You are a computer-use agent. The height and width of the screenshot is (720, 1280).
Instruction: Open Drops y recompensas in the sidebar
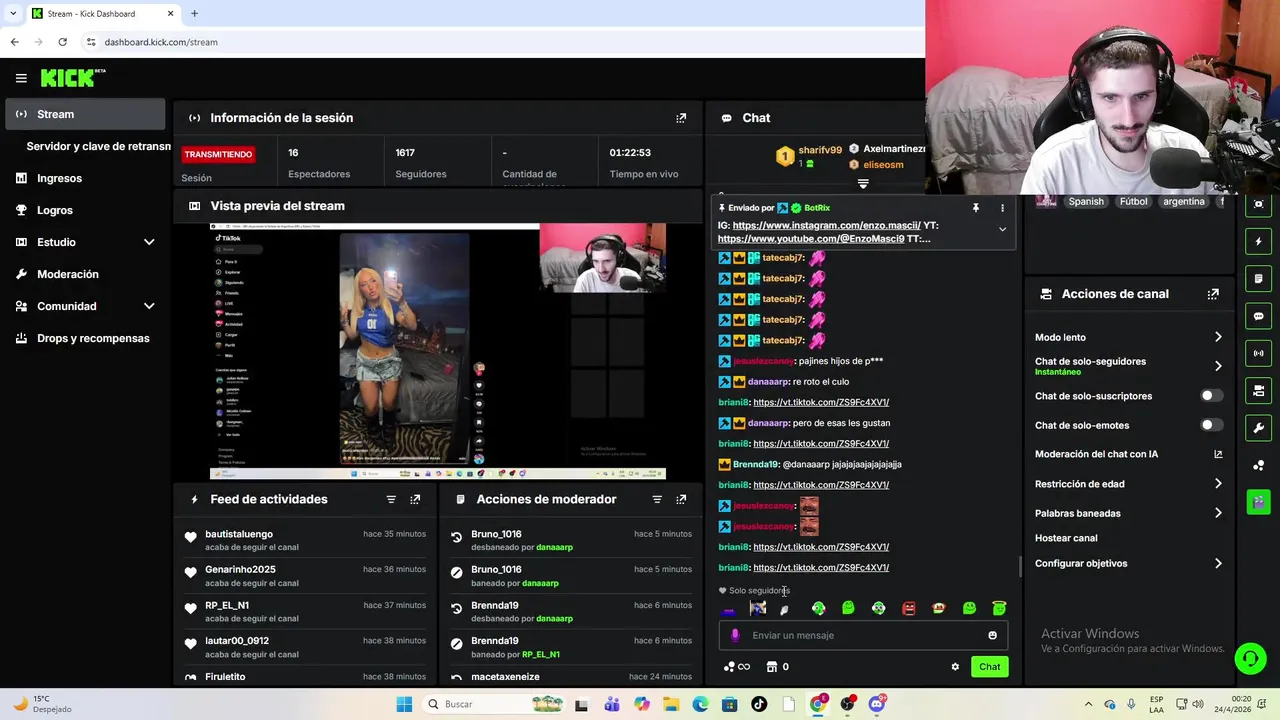tap(85, 338)
